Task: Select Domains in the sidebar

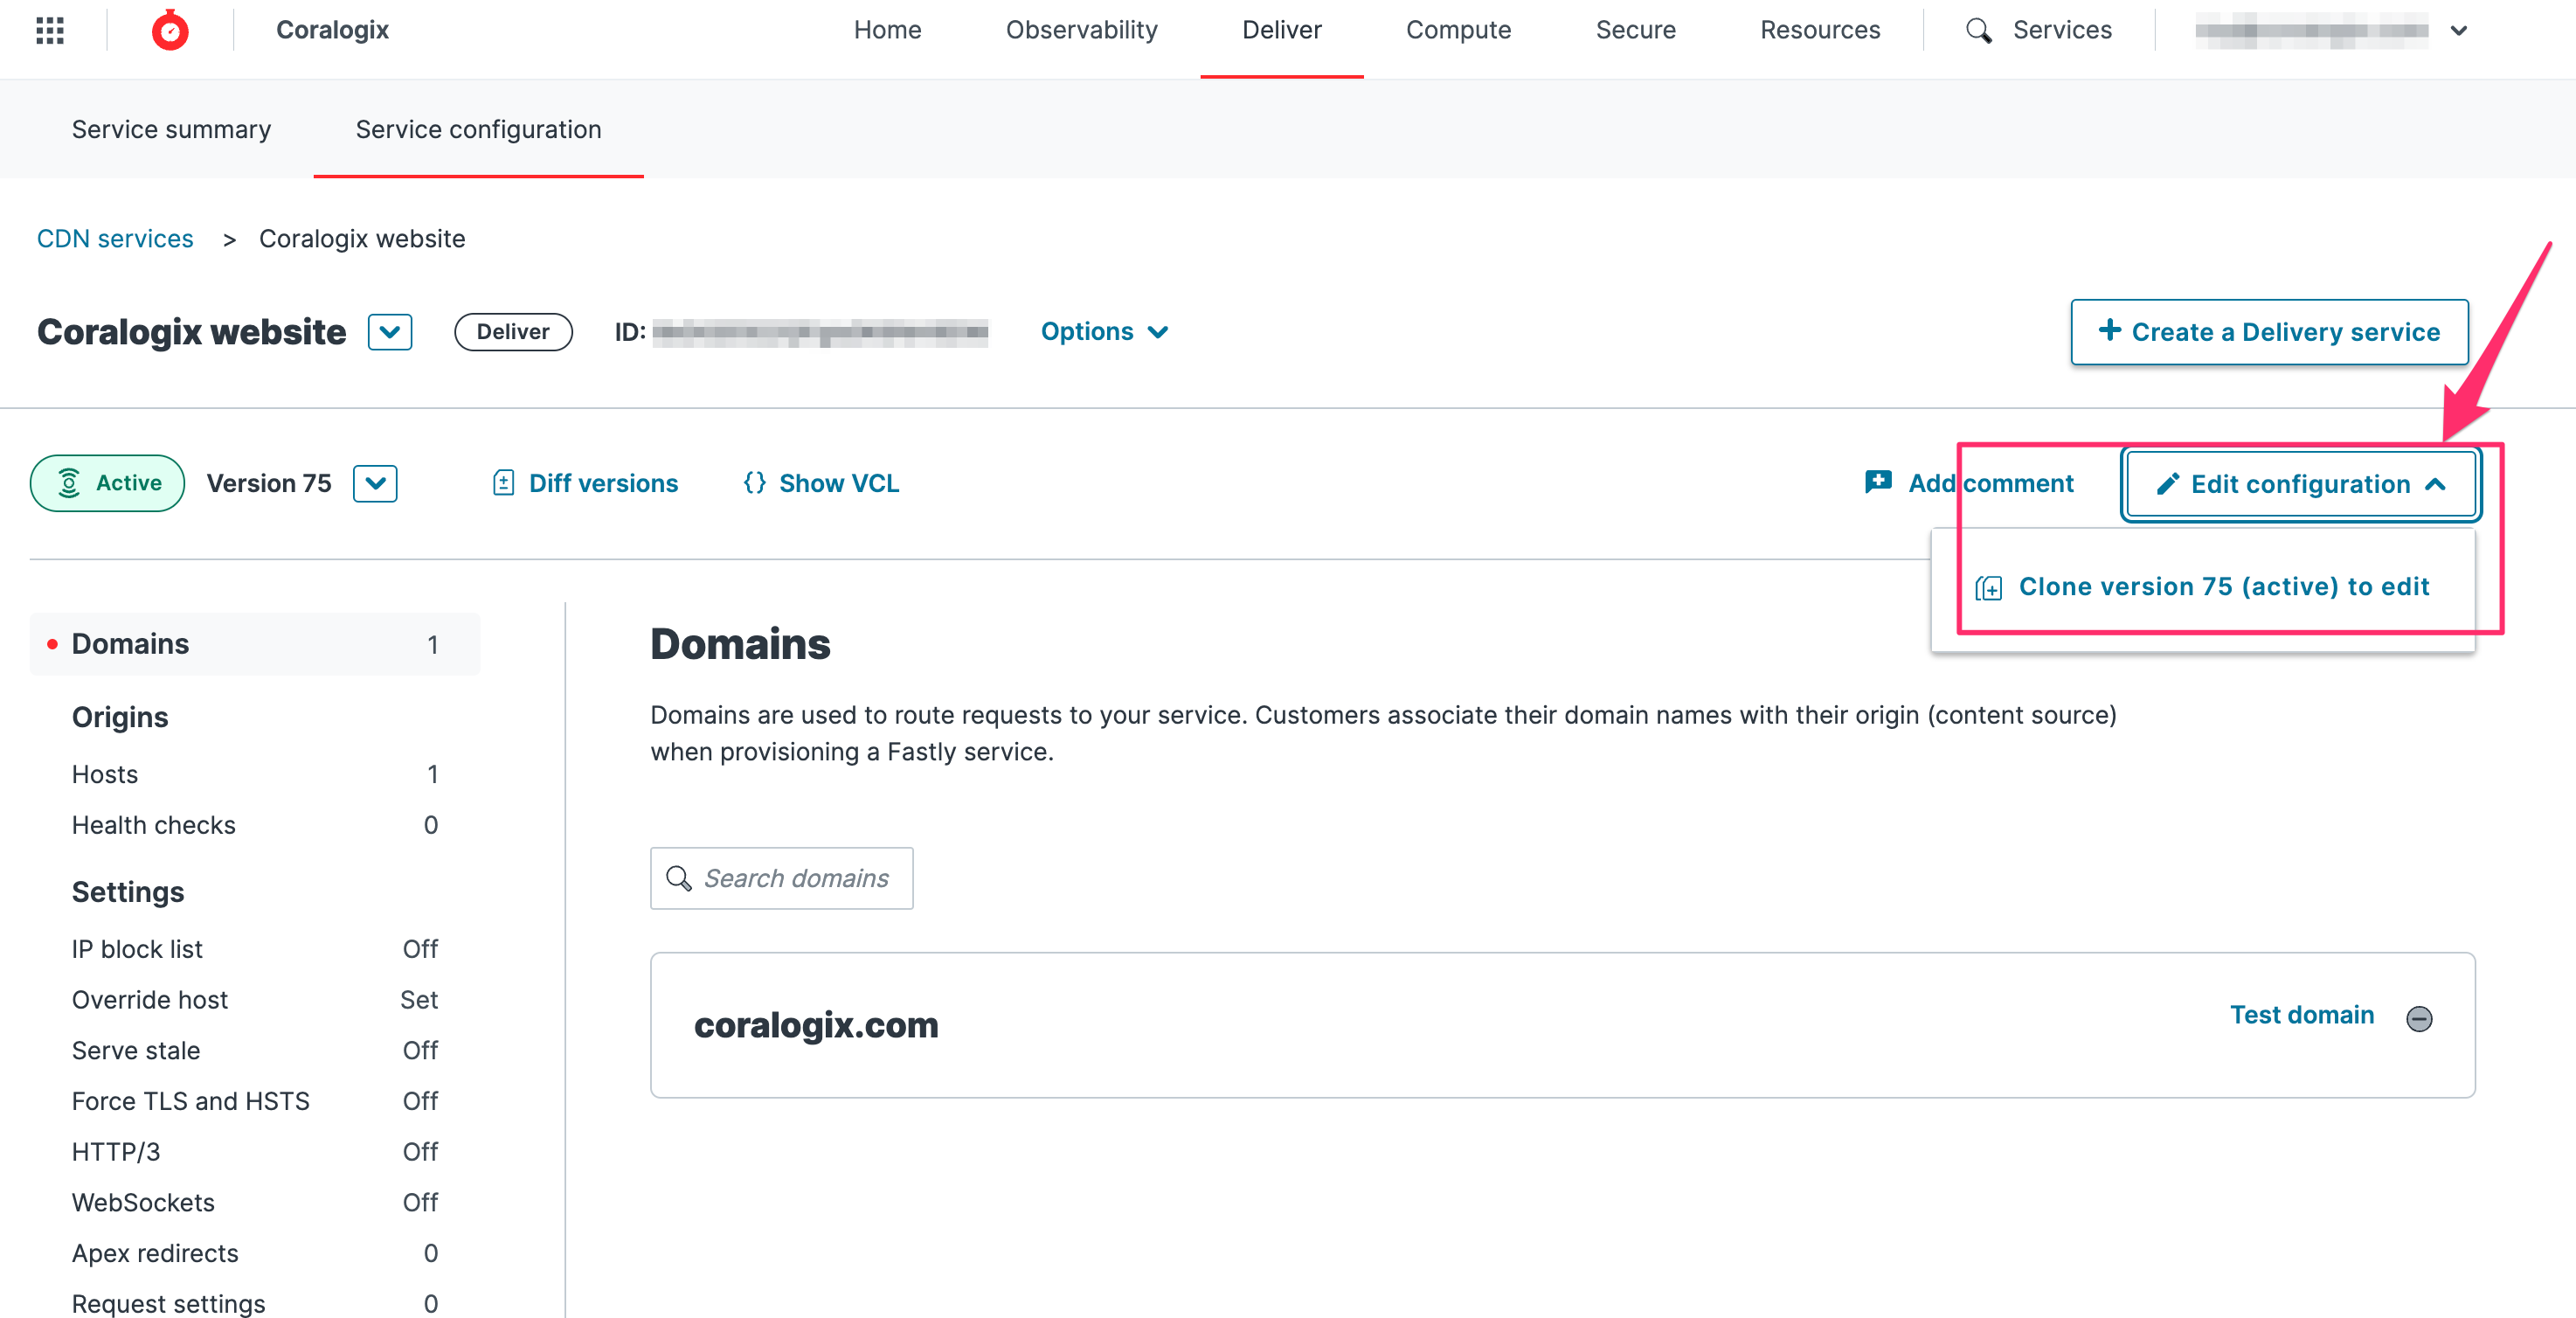Action: (x=254, y=644)
